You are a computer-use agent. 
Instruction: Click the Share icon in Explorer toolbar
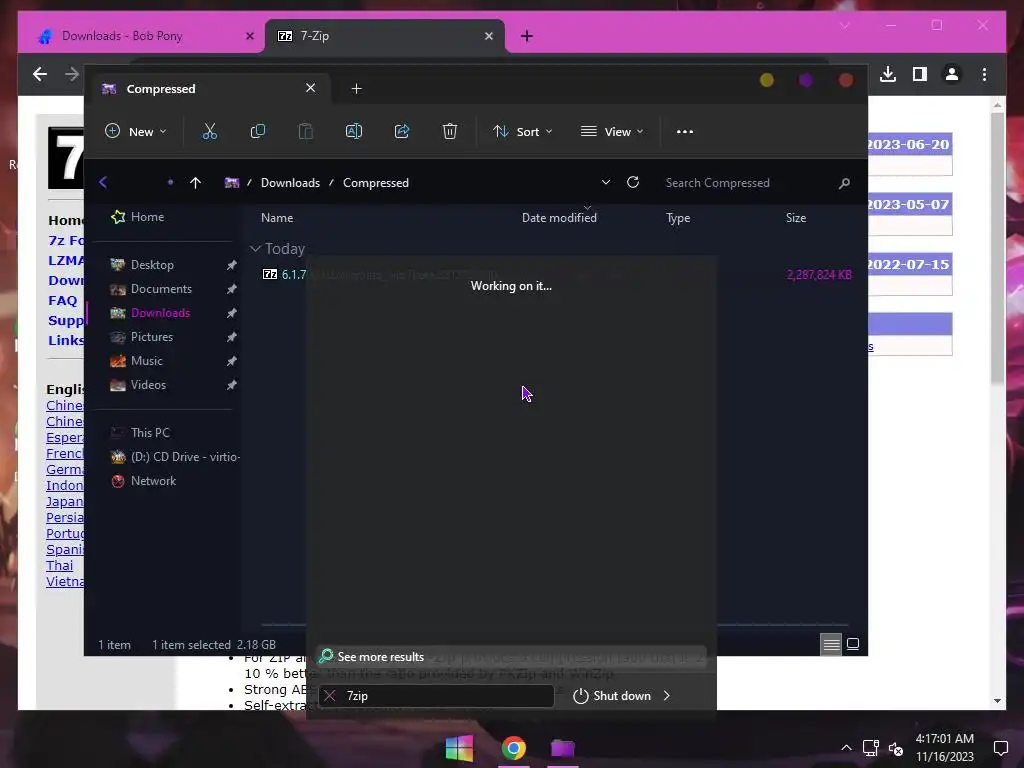pos(402,131)
